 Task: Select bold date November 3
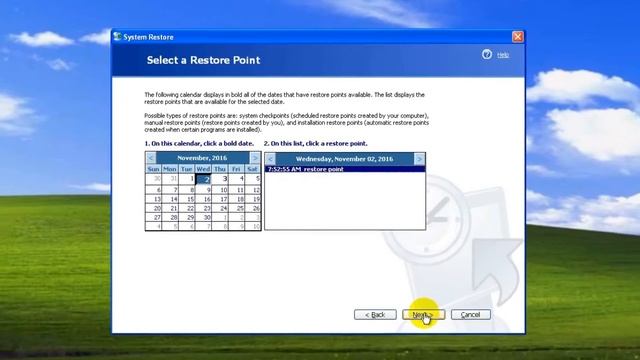[x=220, y=179]
